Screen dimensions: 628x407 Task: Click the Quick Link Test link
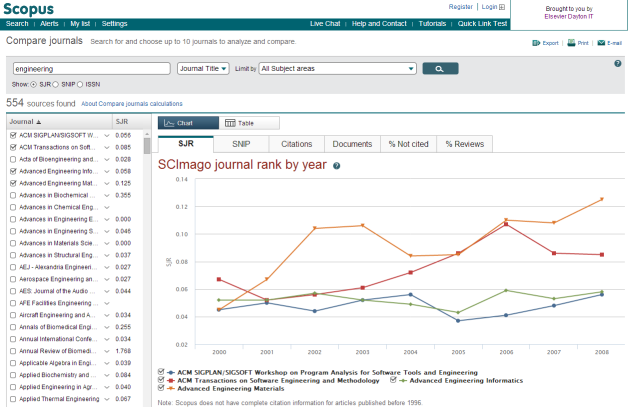pyautogui.click(x=482, y=24)
